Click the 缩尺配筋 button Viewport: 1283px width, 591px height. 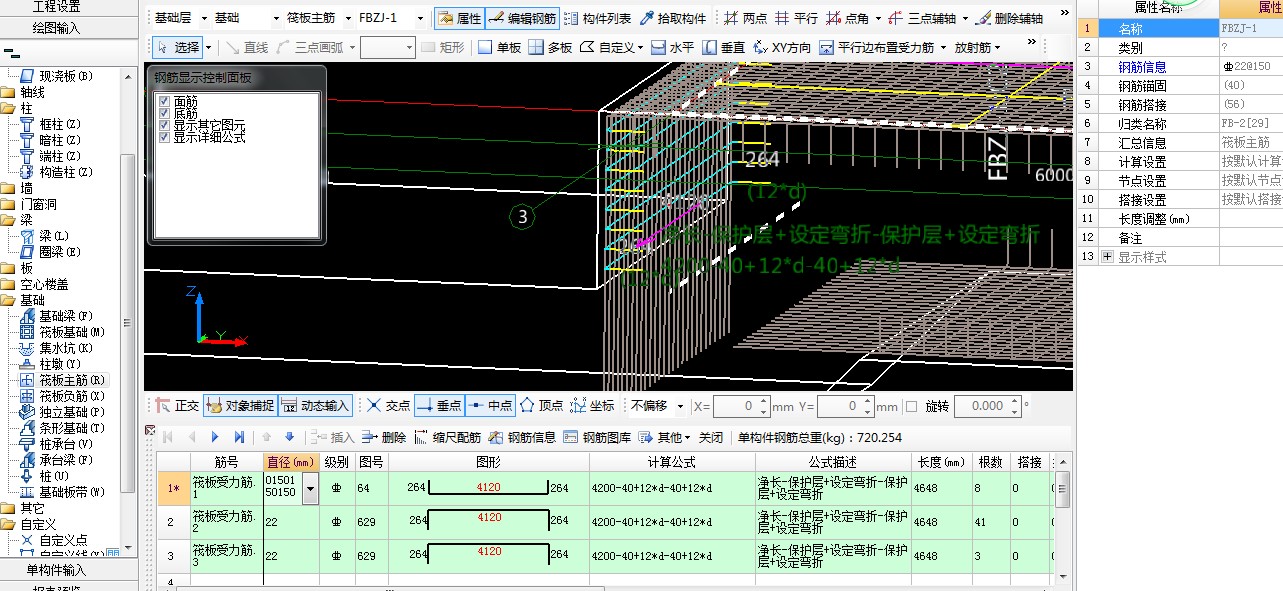[448, 437]
